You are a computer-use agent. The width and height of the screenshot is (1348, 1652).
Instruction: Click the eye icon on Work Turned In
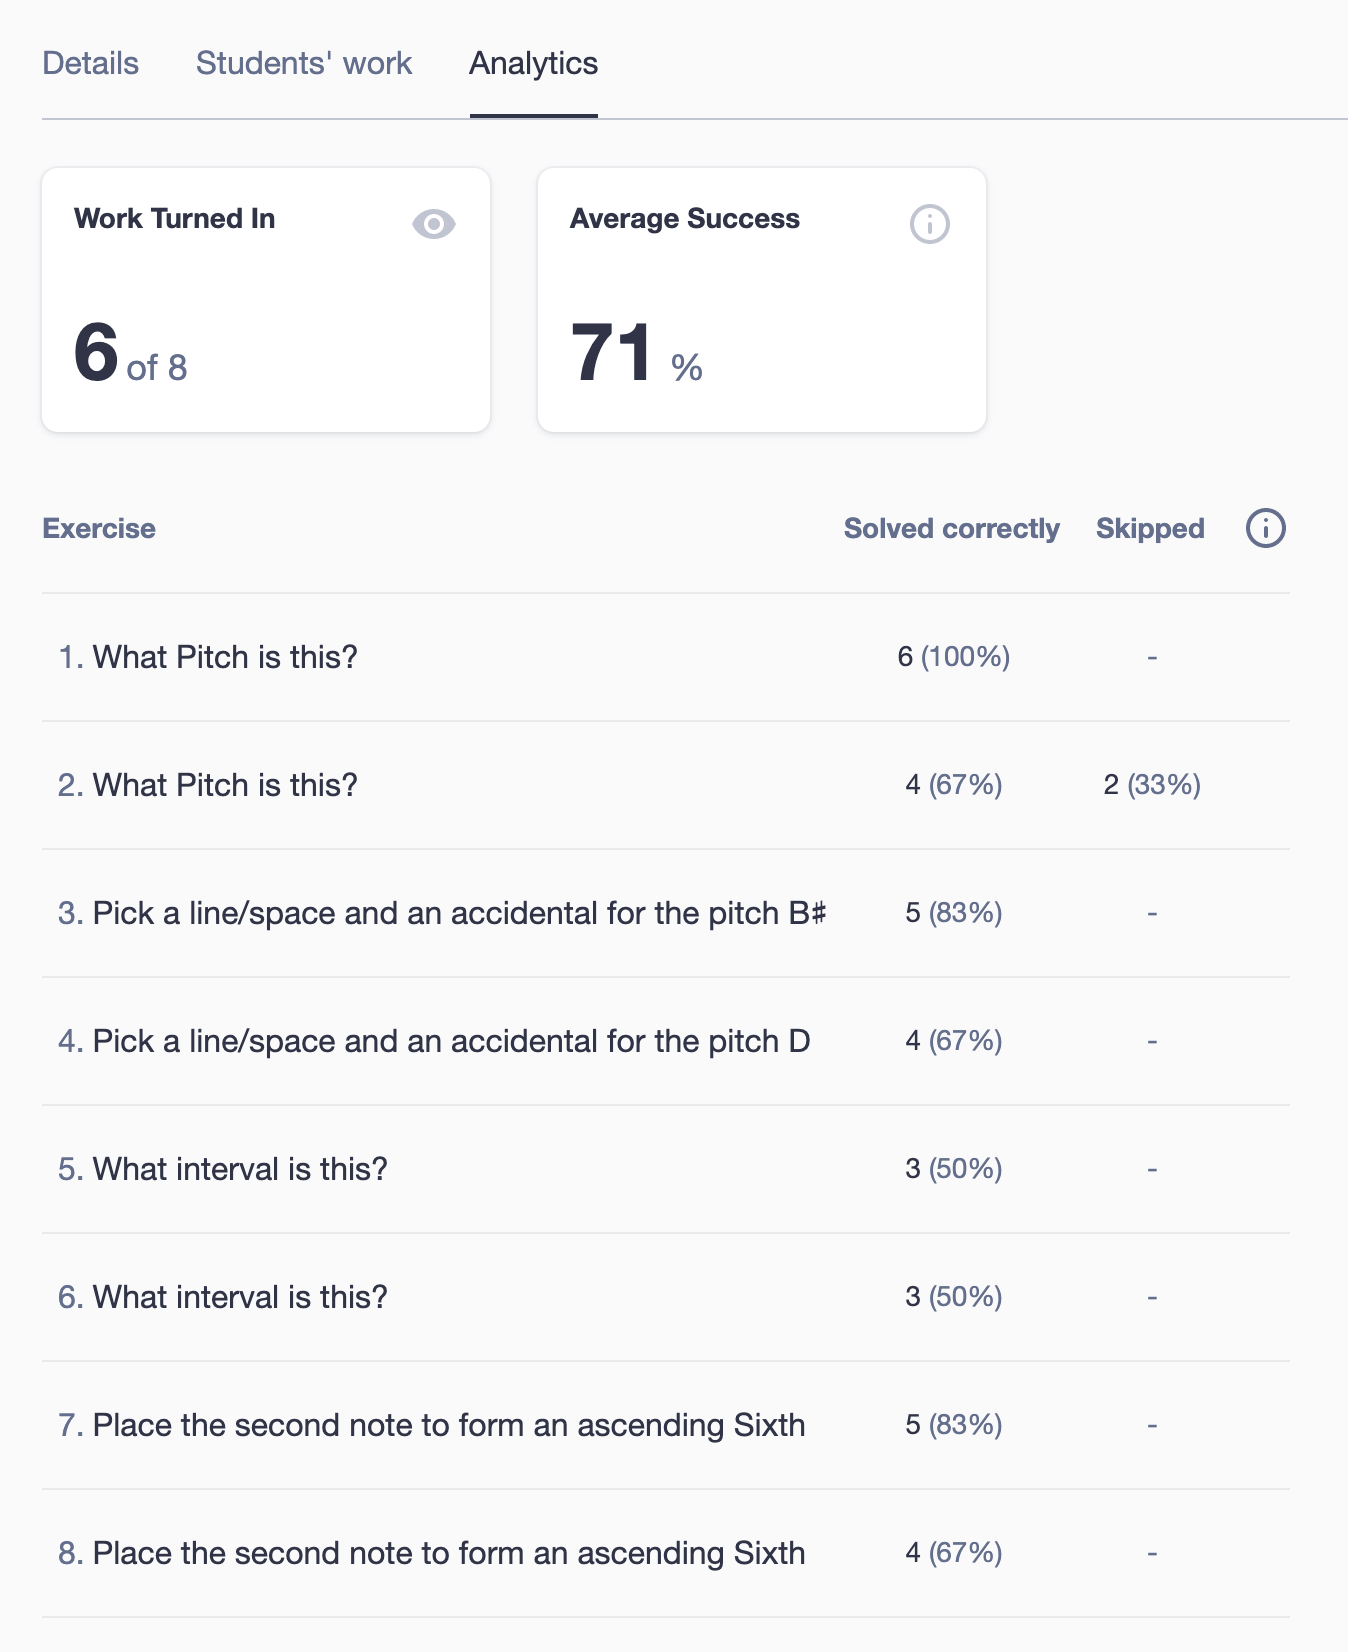(x=433, y=224)
